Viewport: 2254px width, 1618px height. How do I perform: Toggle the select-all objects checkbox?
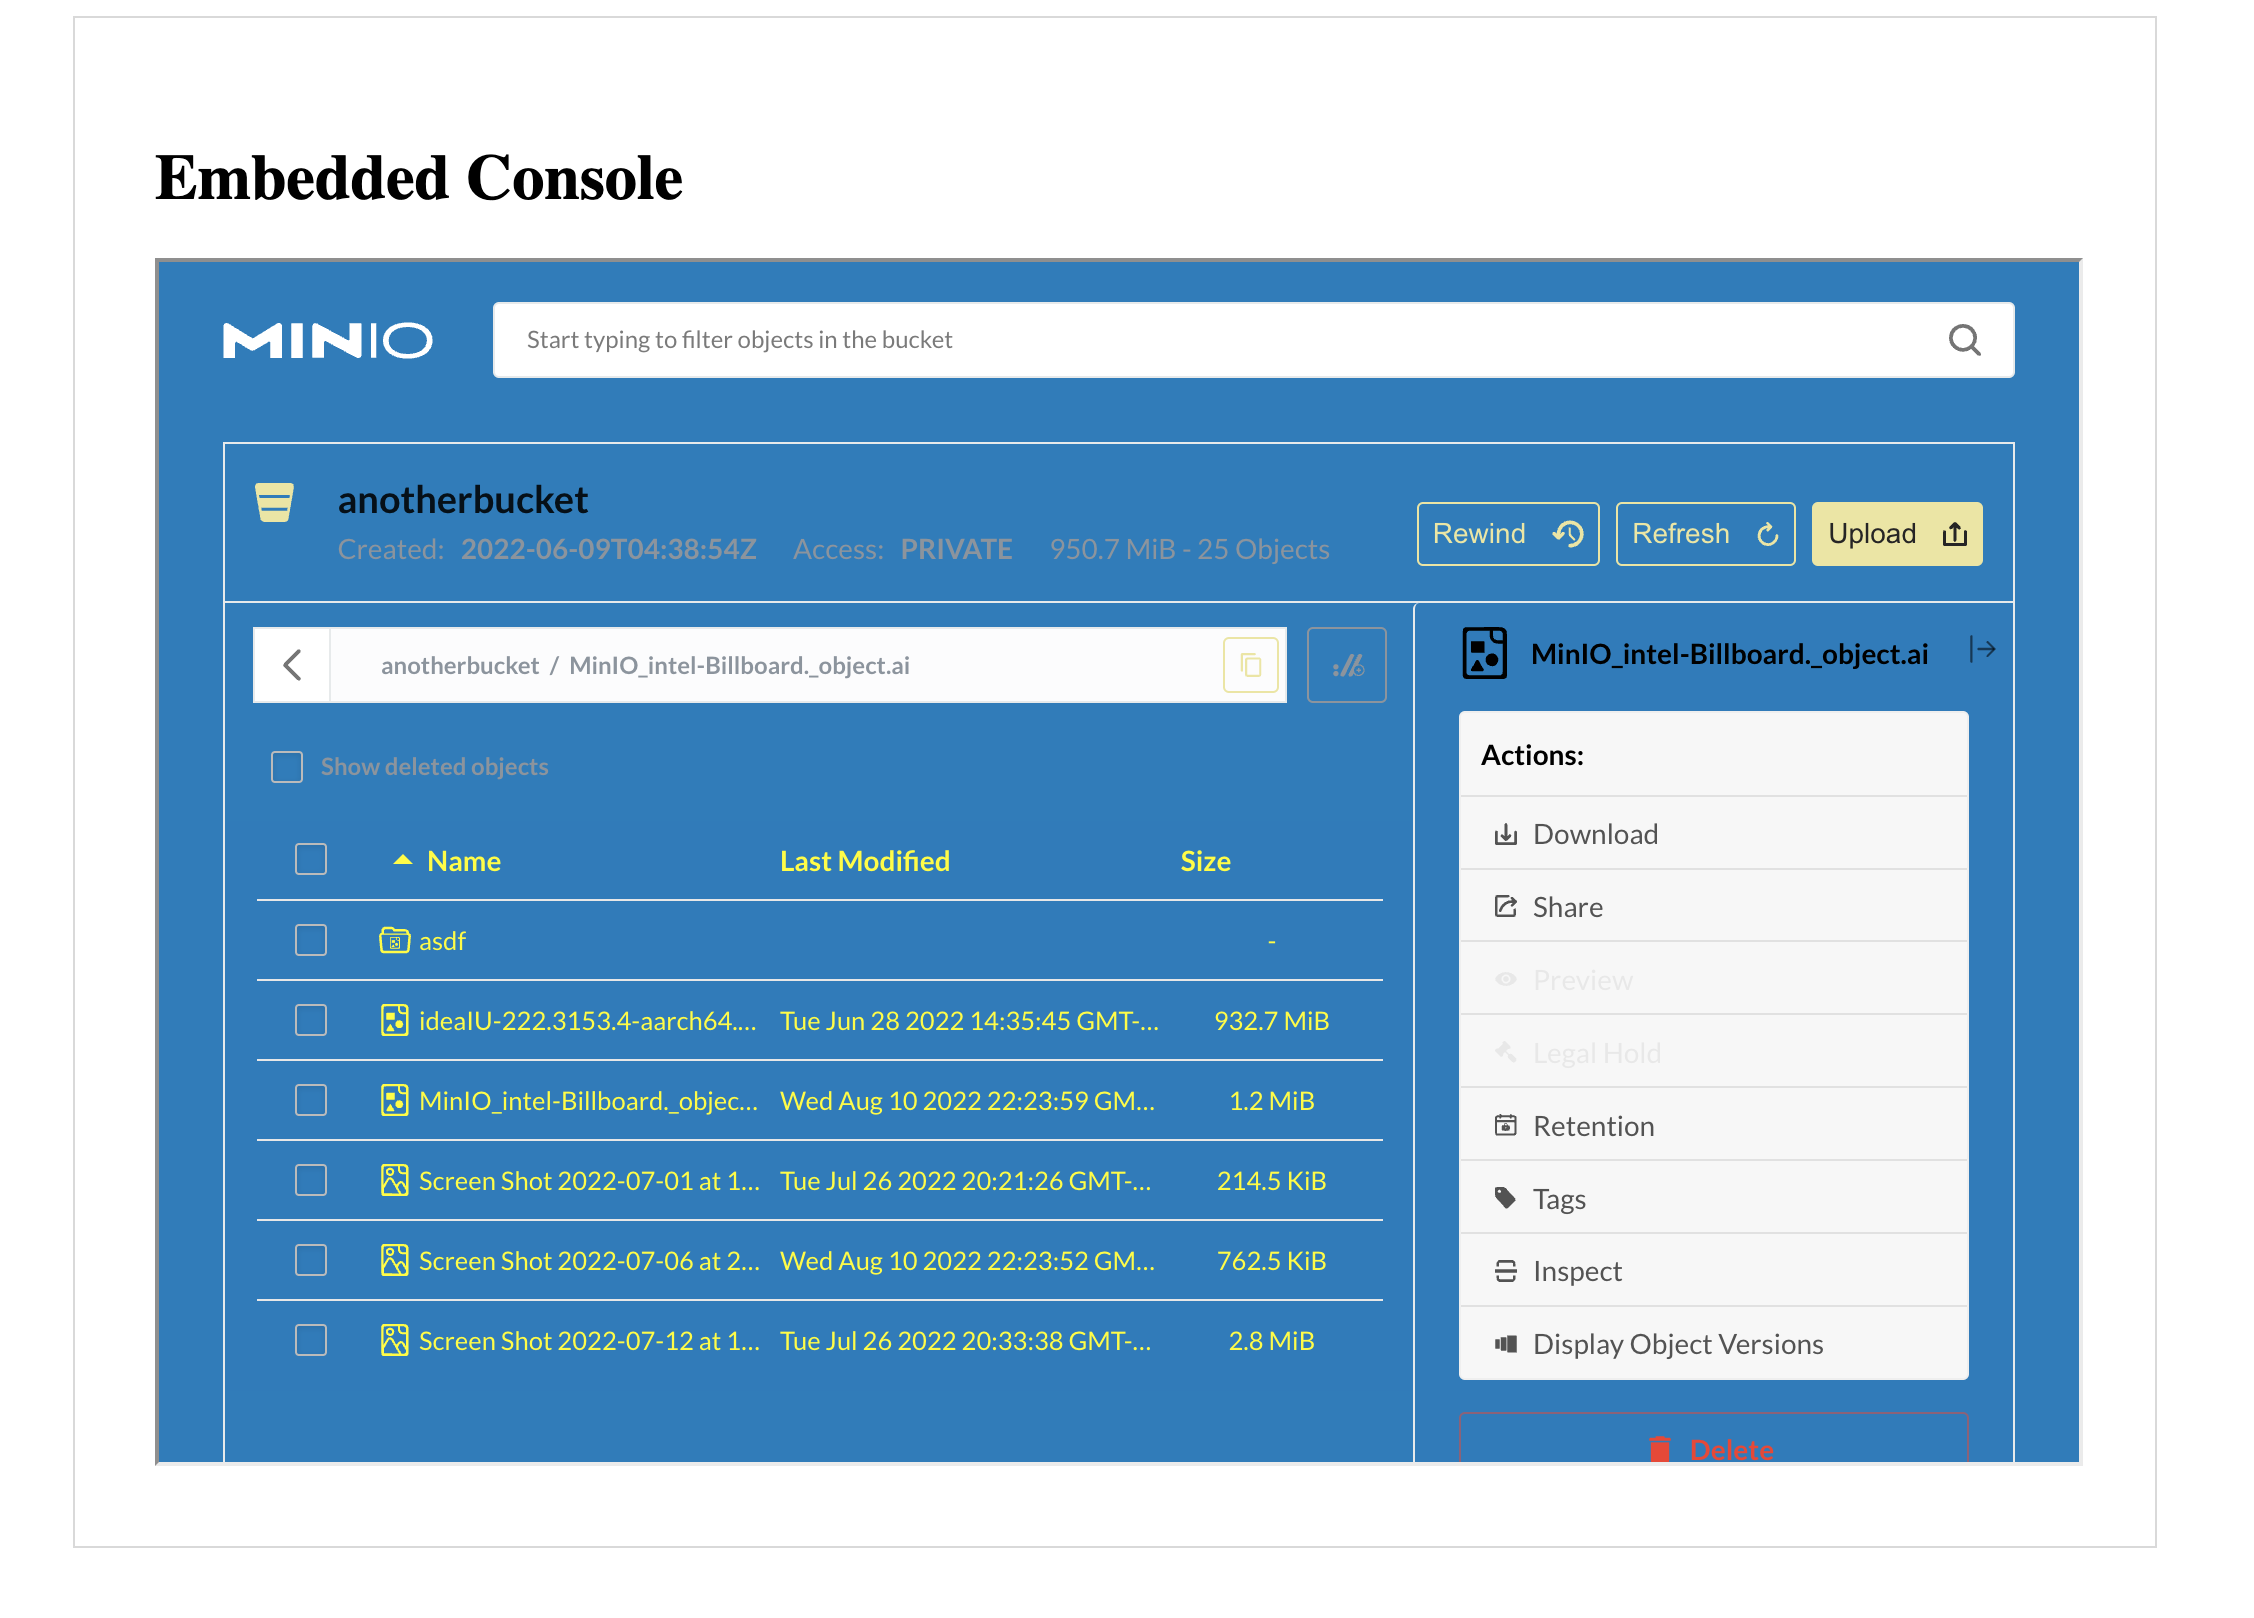[311, 860]
